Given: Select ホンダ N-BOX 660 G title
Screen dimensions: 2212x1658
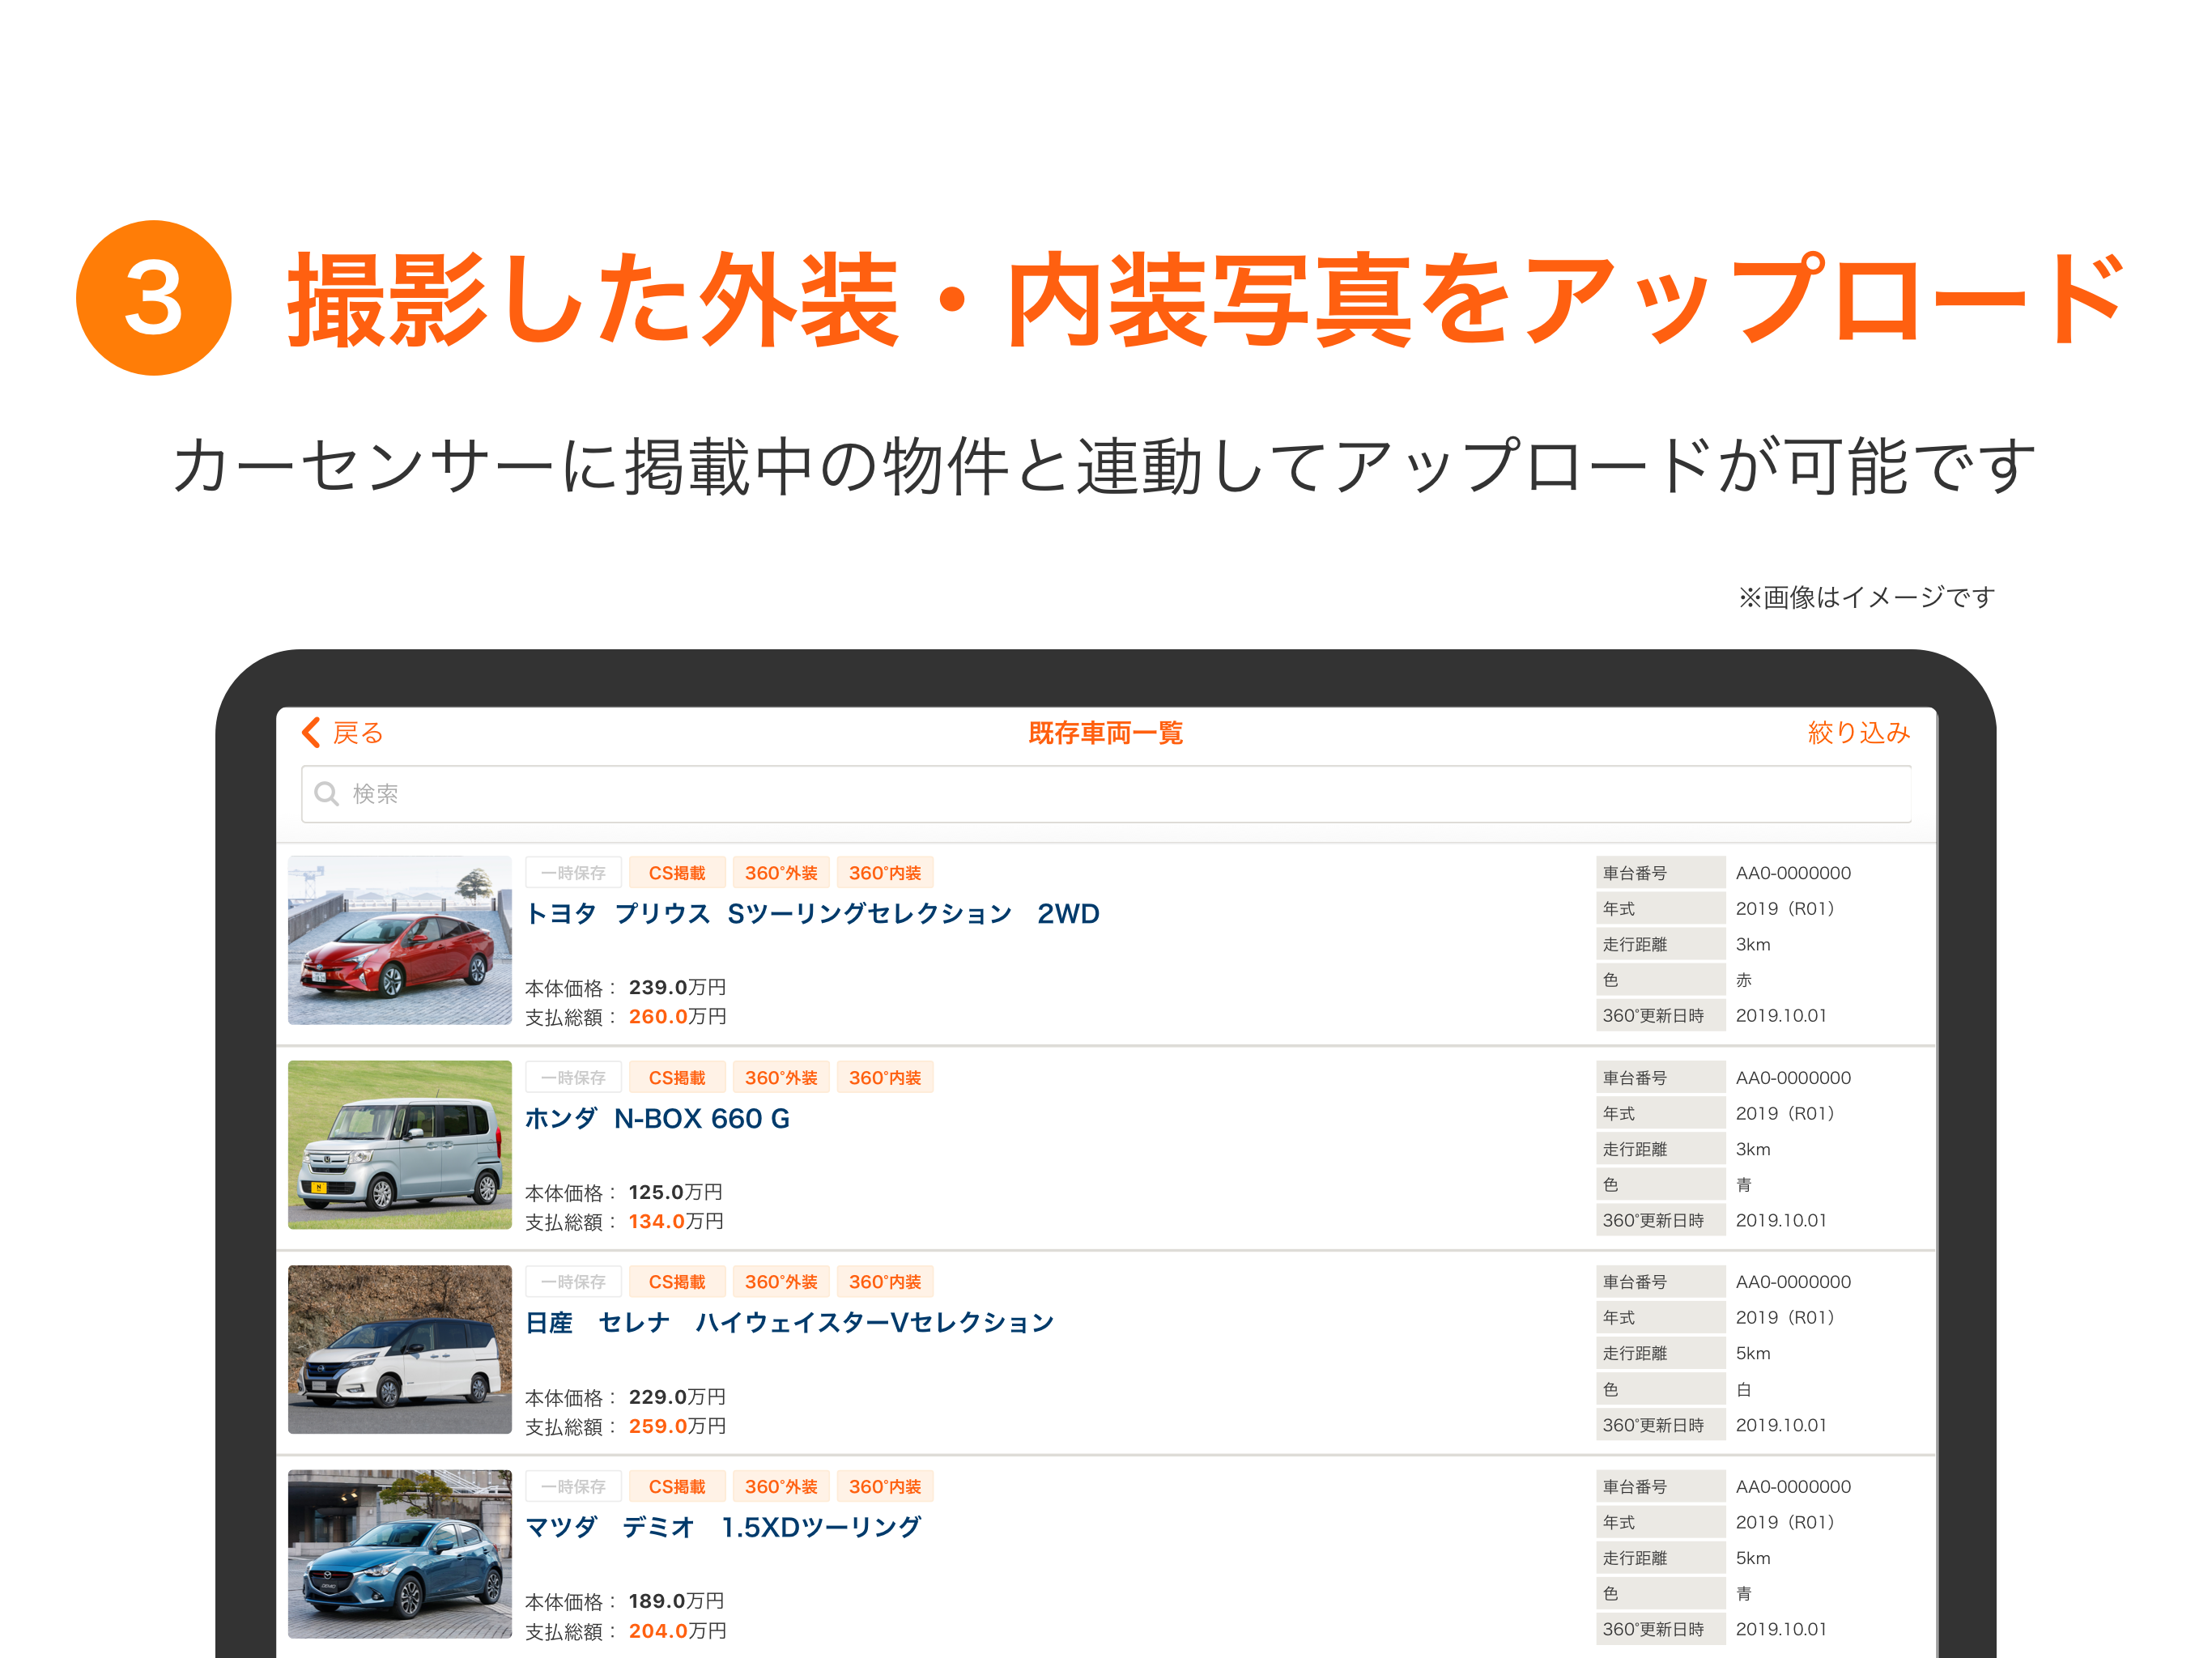Looking at the screenshot, I should click(x=657, y=1118).
